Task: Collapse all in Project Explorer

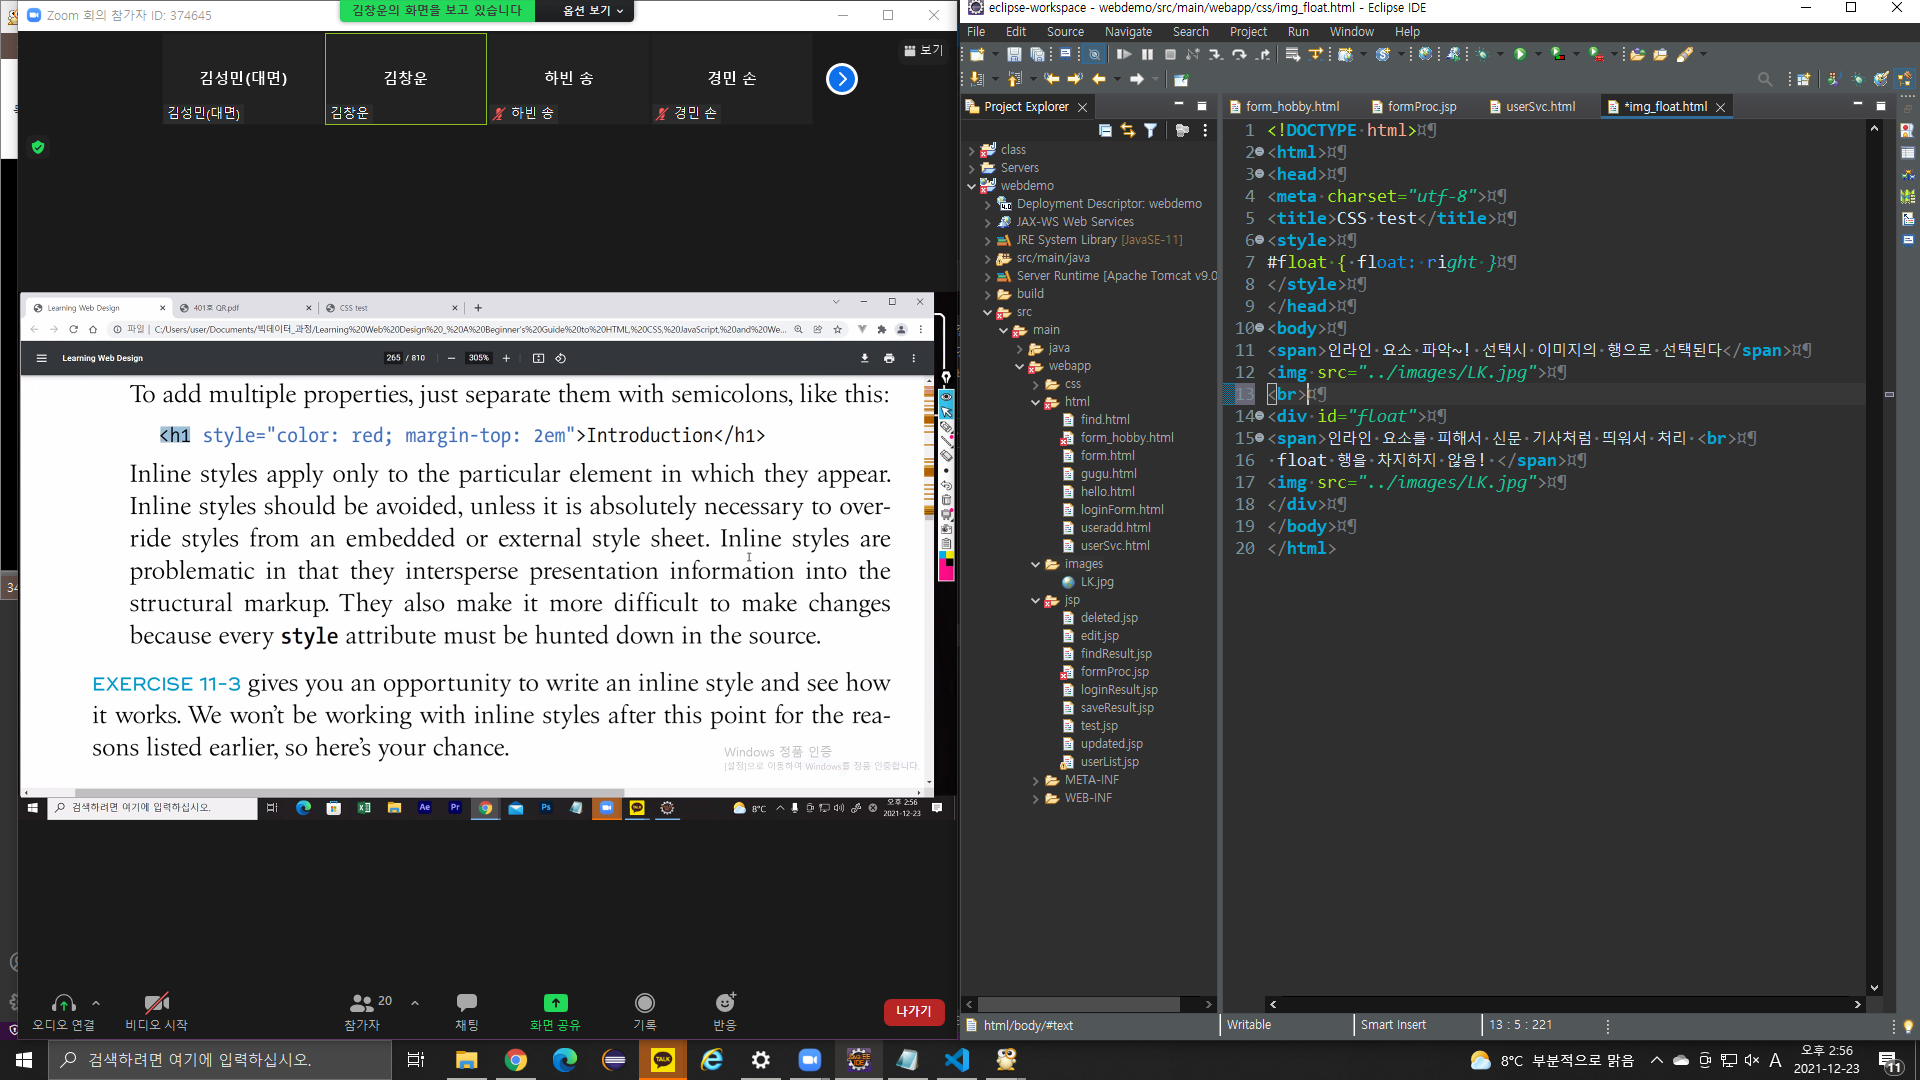Action: [x=1105, y=130]
